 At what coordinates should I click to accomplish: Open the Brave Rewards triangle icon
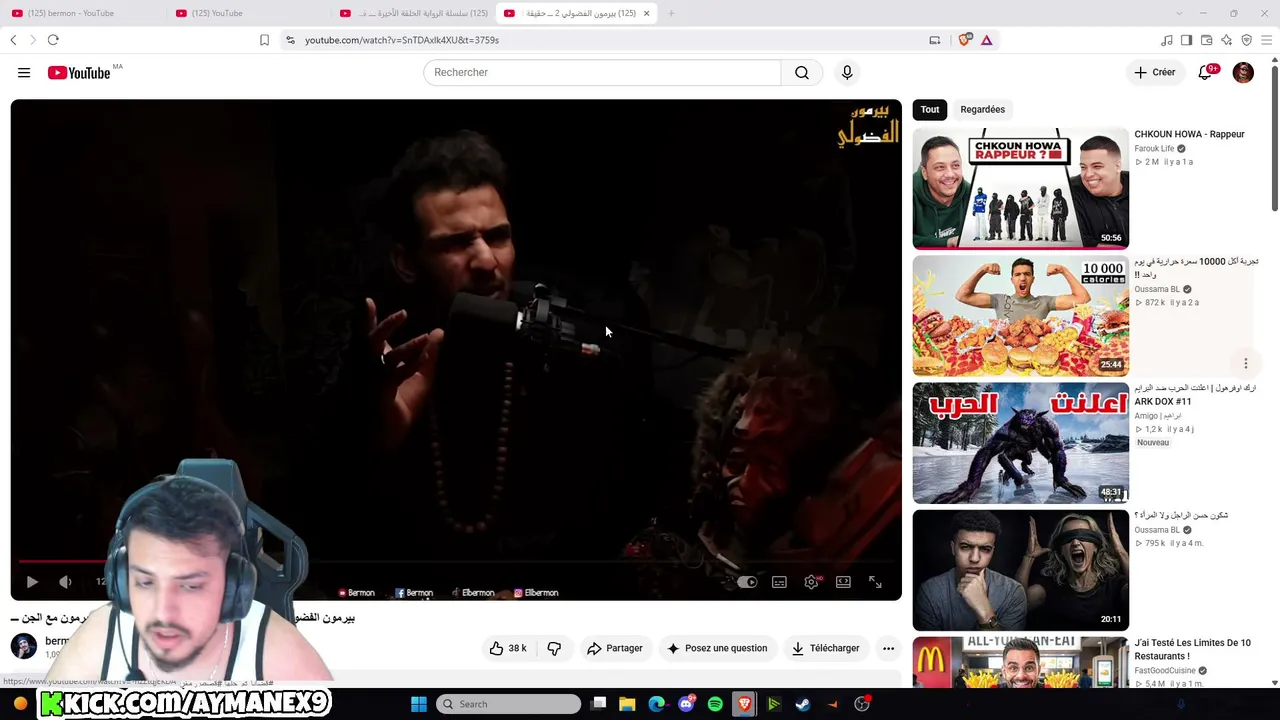point(987,40)
